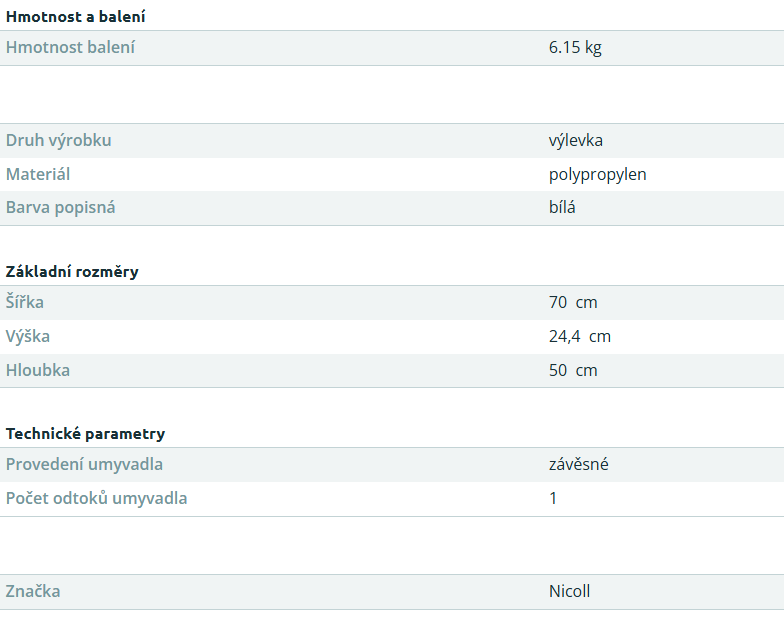This screenshot has width=784, height=630.
Task: Select the Druh výrobku row label
Action: tap(58, 140)
